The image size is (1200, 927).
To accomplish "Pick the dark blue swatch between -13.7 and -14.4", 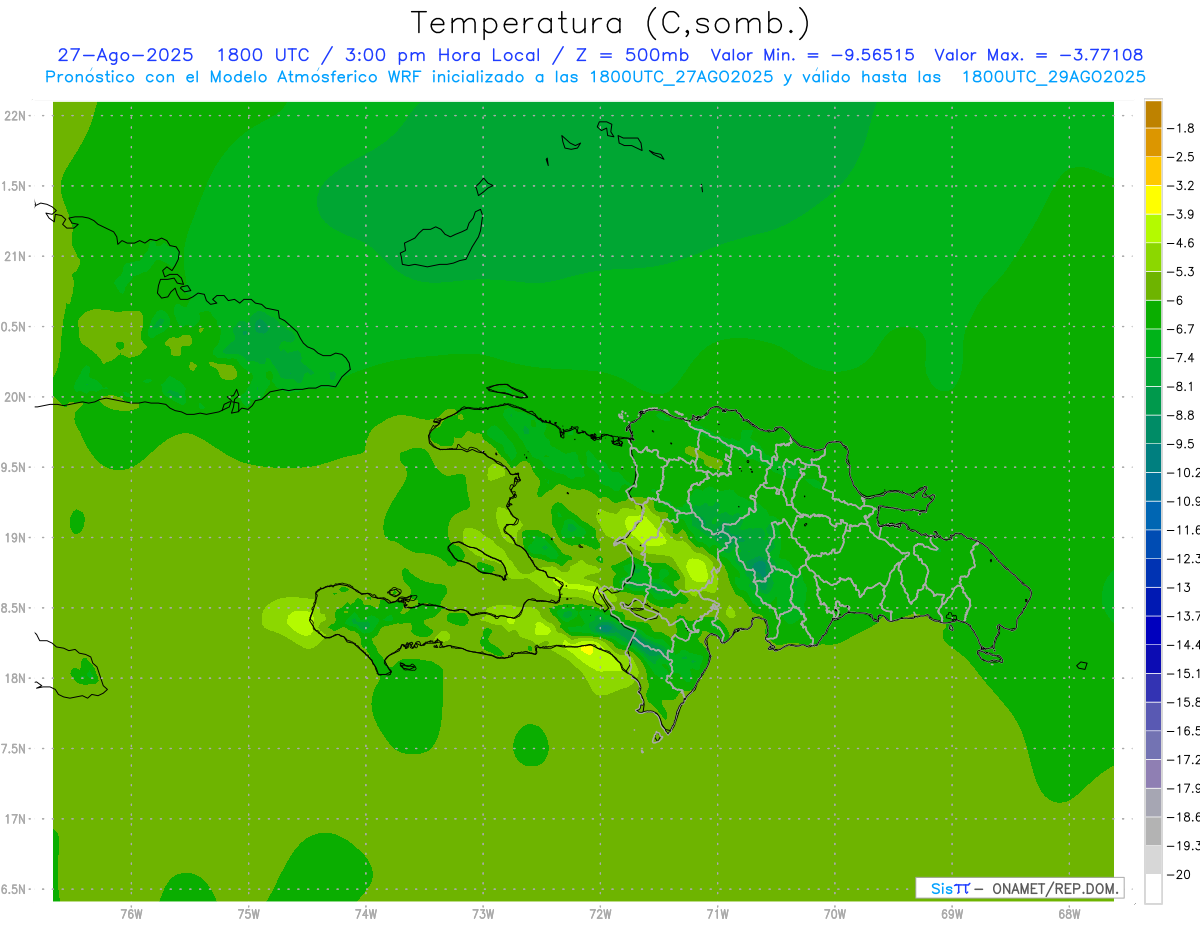I will (1153, 630).
